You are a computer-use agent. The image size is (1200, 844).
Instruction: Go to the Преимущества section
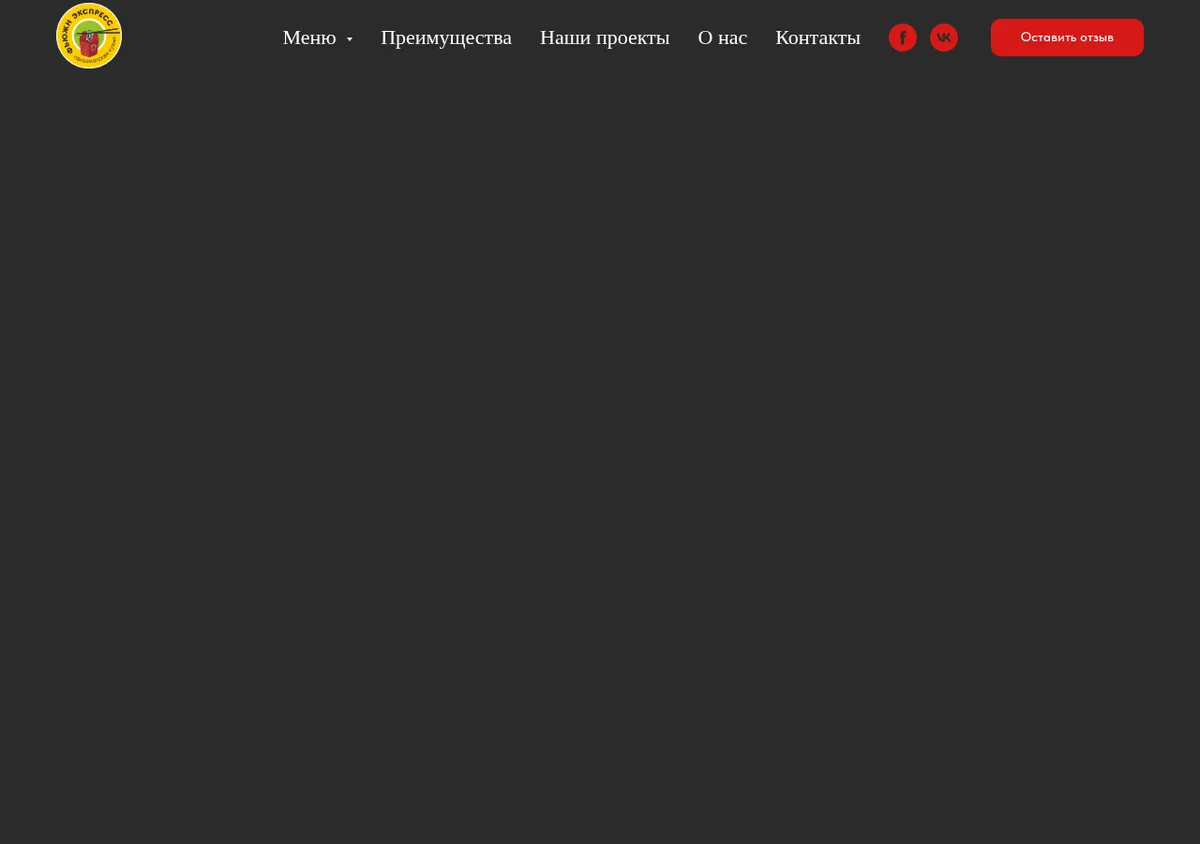[446, 38]
